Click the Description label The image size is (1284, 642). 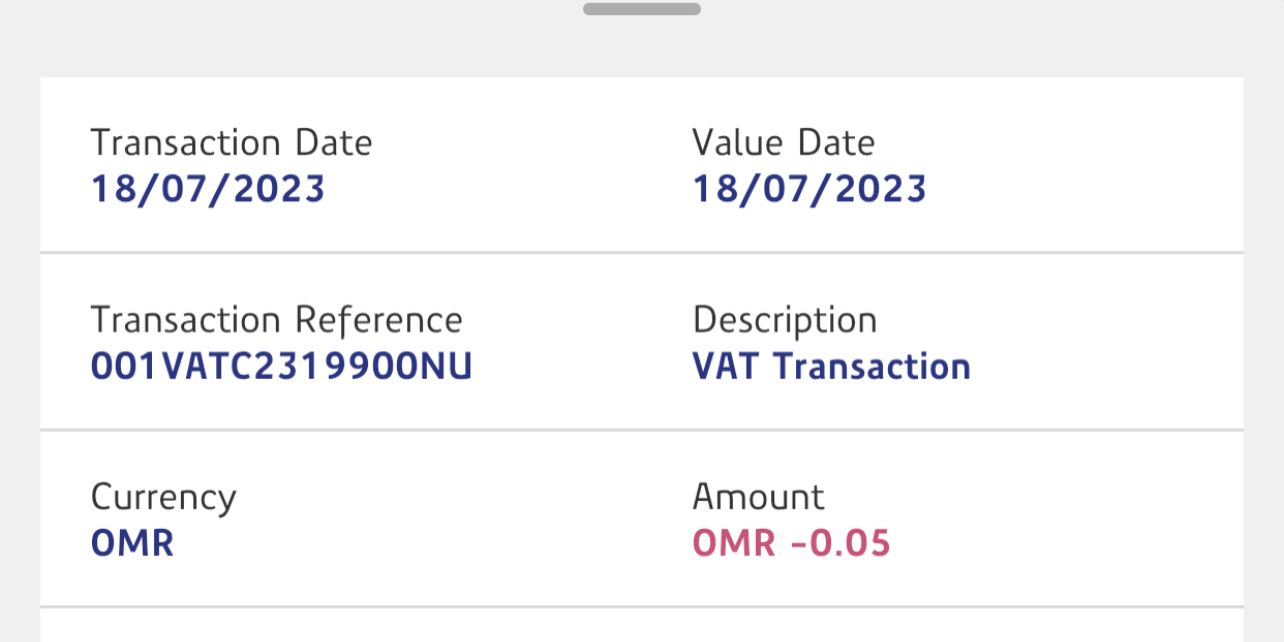[x=784, y=320]
